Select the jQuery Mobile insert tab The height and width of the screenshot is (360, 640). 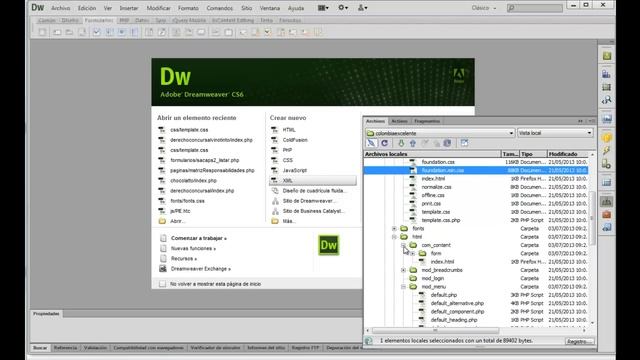coord(189,20)
